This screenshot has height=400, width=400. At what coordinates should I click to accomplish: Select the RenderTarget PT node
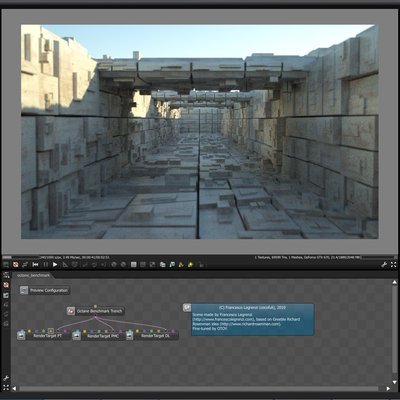44,336
